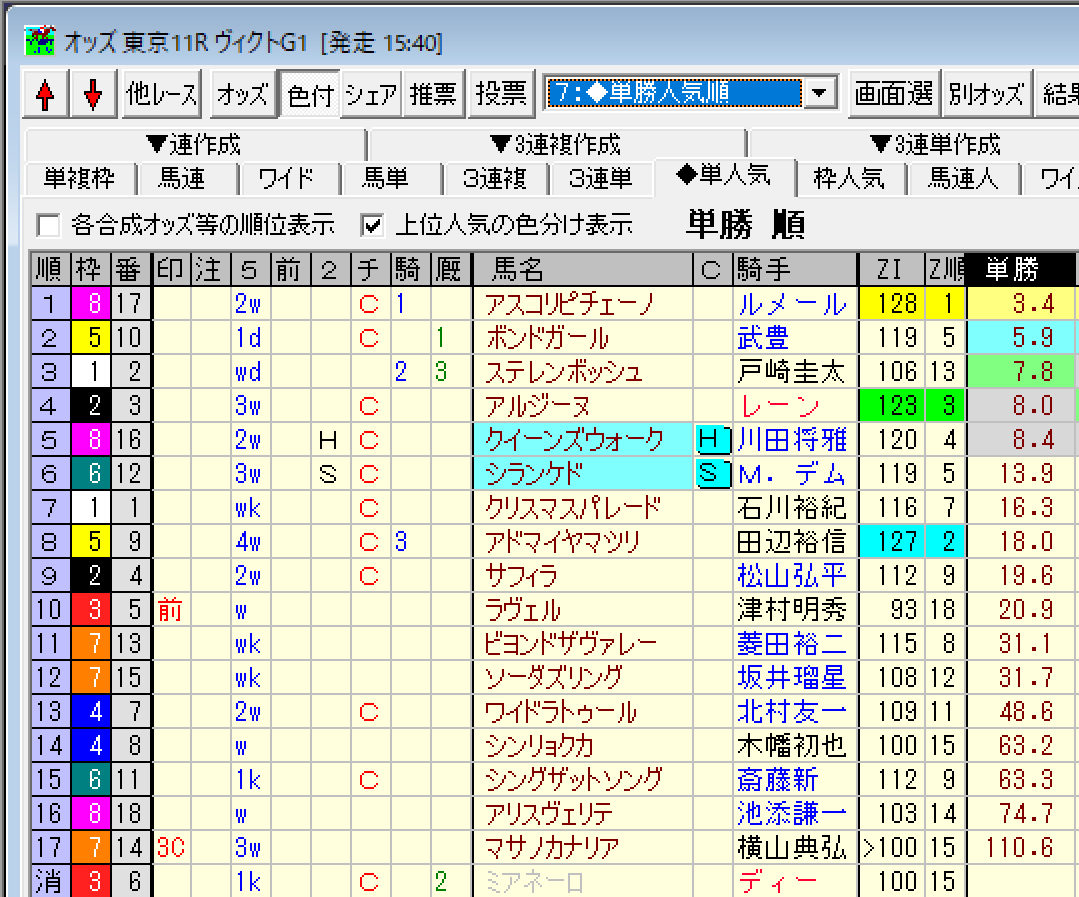Click the 画面選 button
The image size is (1079, 897).
(893, 94)
